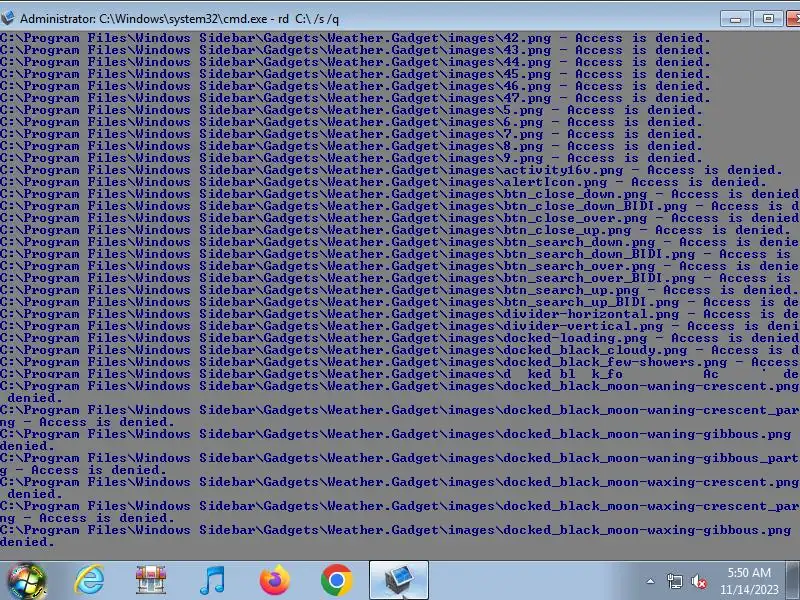Minimize the Administrator cmd window

click(x=735, y=19)
